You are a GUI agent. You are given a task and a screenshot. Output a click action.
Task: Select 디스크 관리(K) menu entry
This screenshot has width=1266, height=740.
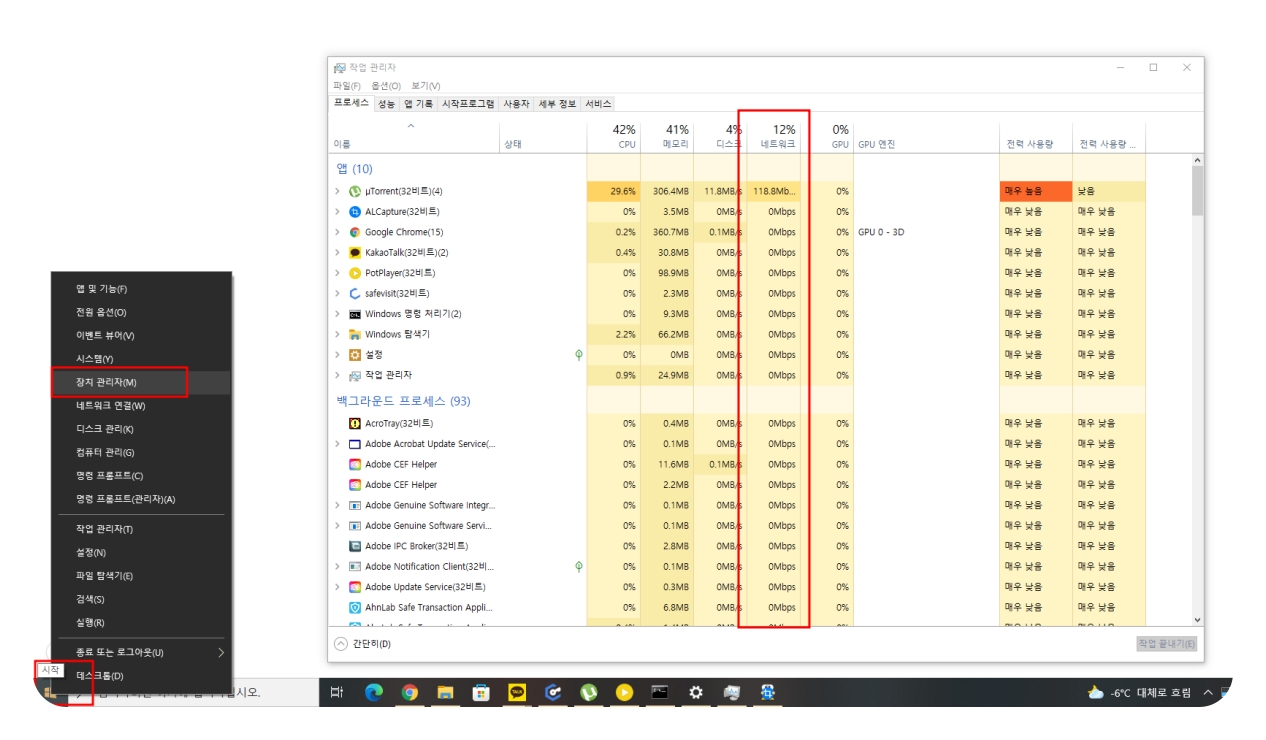(141, 429)
